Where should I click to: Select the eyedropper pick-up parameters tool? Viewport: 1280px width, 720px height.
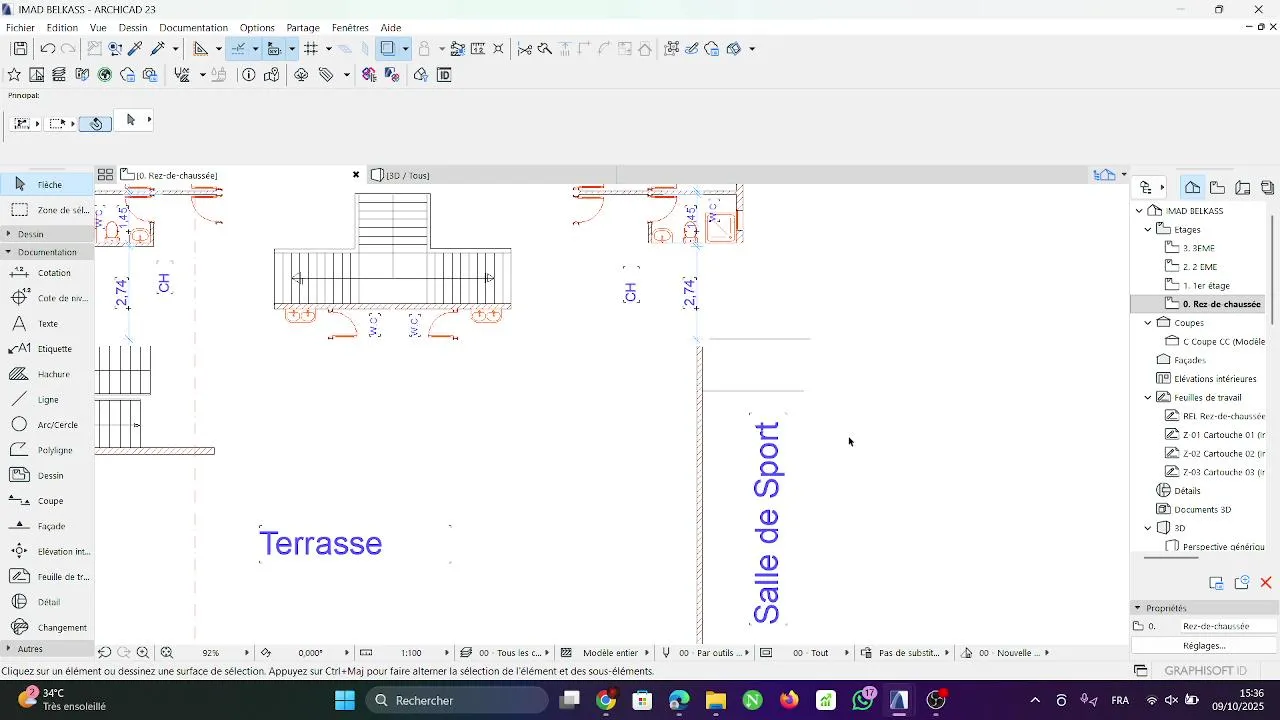tap(136, 49)
